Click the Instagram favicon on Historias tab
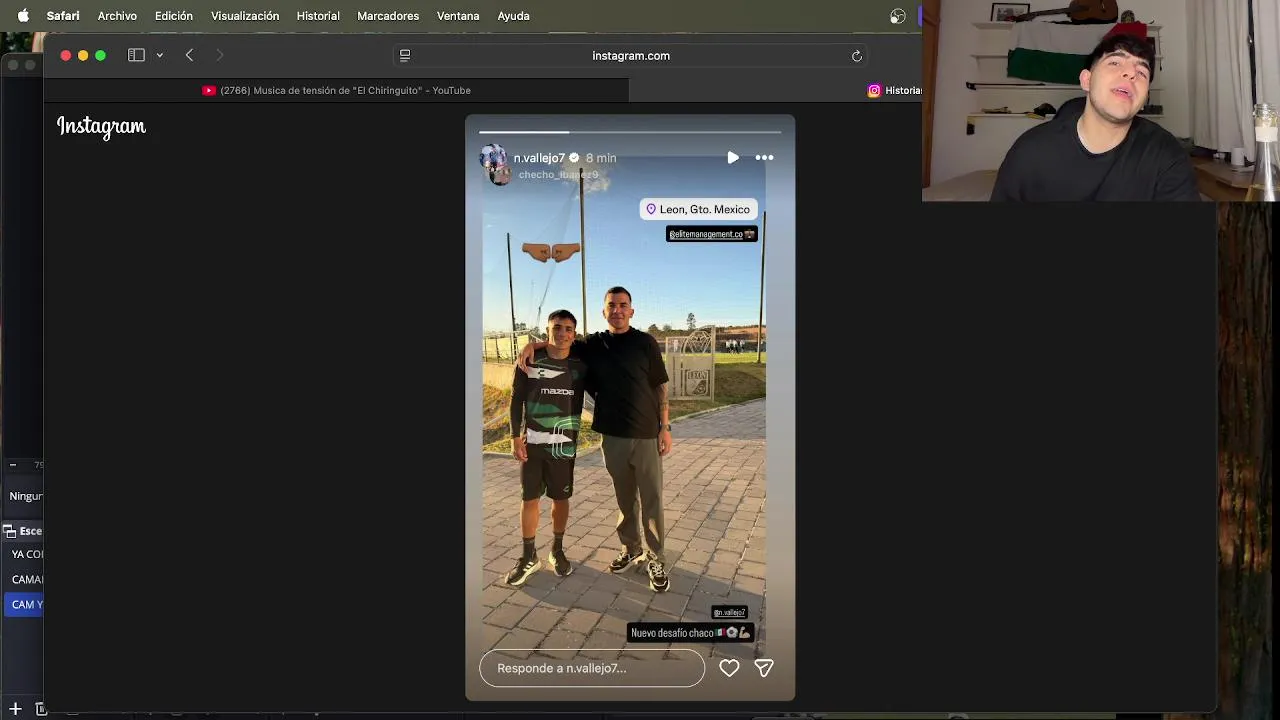This screenshot has height=720, width=1280. pyautogui.click(x=874, y=90)
